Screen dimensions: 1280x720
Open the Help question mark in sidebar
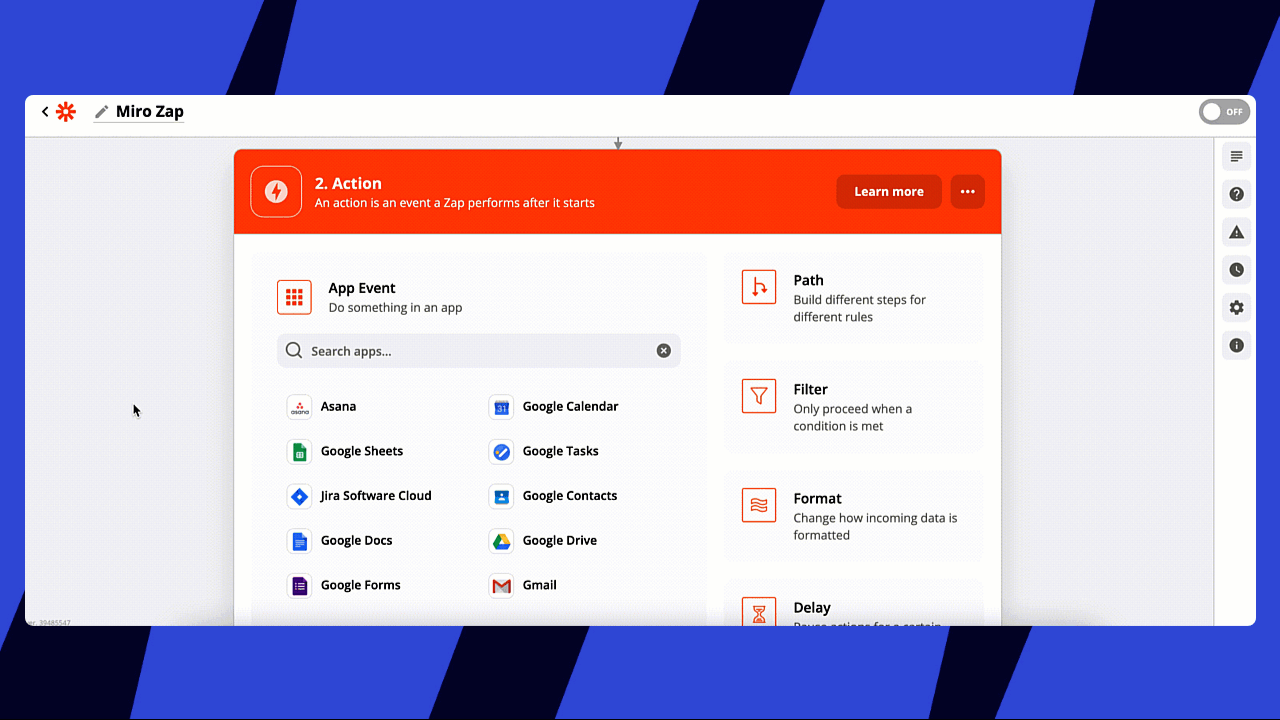pyautogui.click(x=1236, y=194)
